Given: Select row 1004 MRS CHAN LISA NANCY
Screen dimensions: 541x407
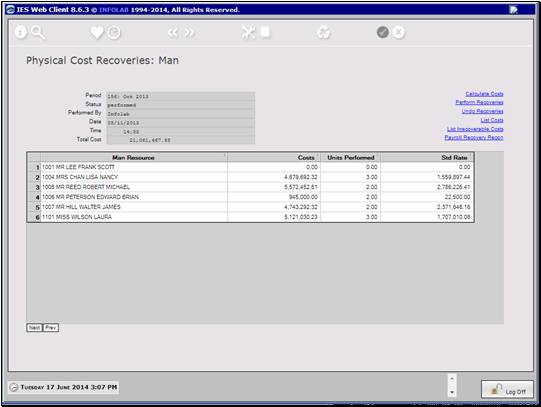Looking at the screenshot, I should click(x=251, y=177).
